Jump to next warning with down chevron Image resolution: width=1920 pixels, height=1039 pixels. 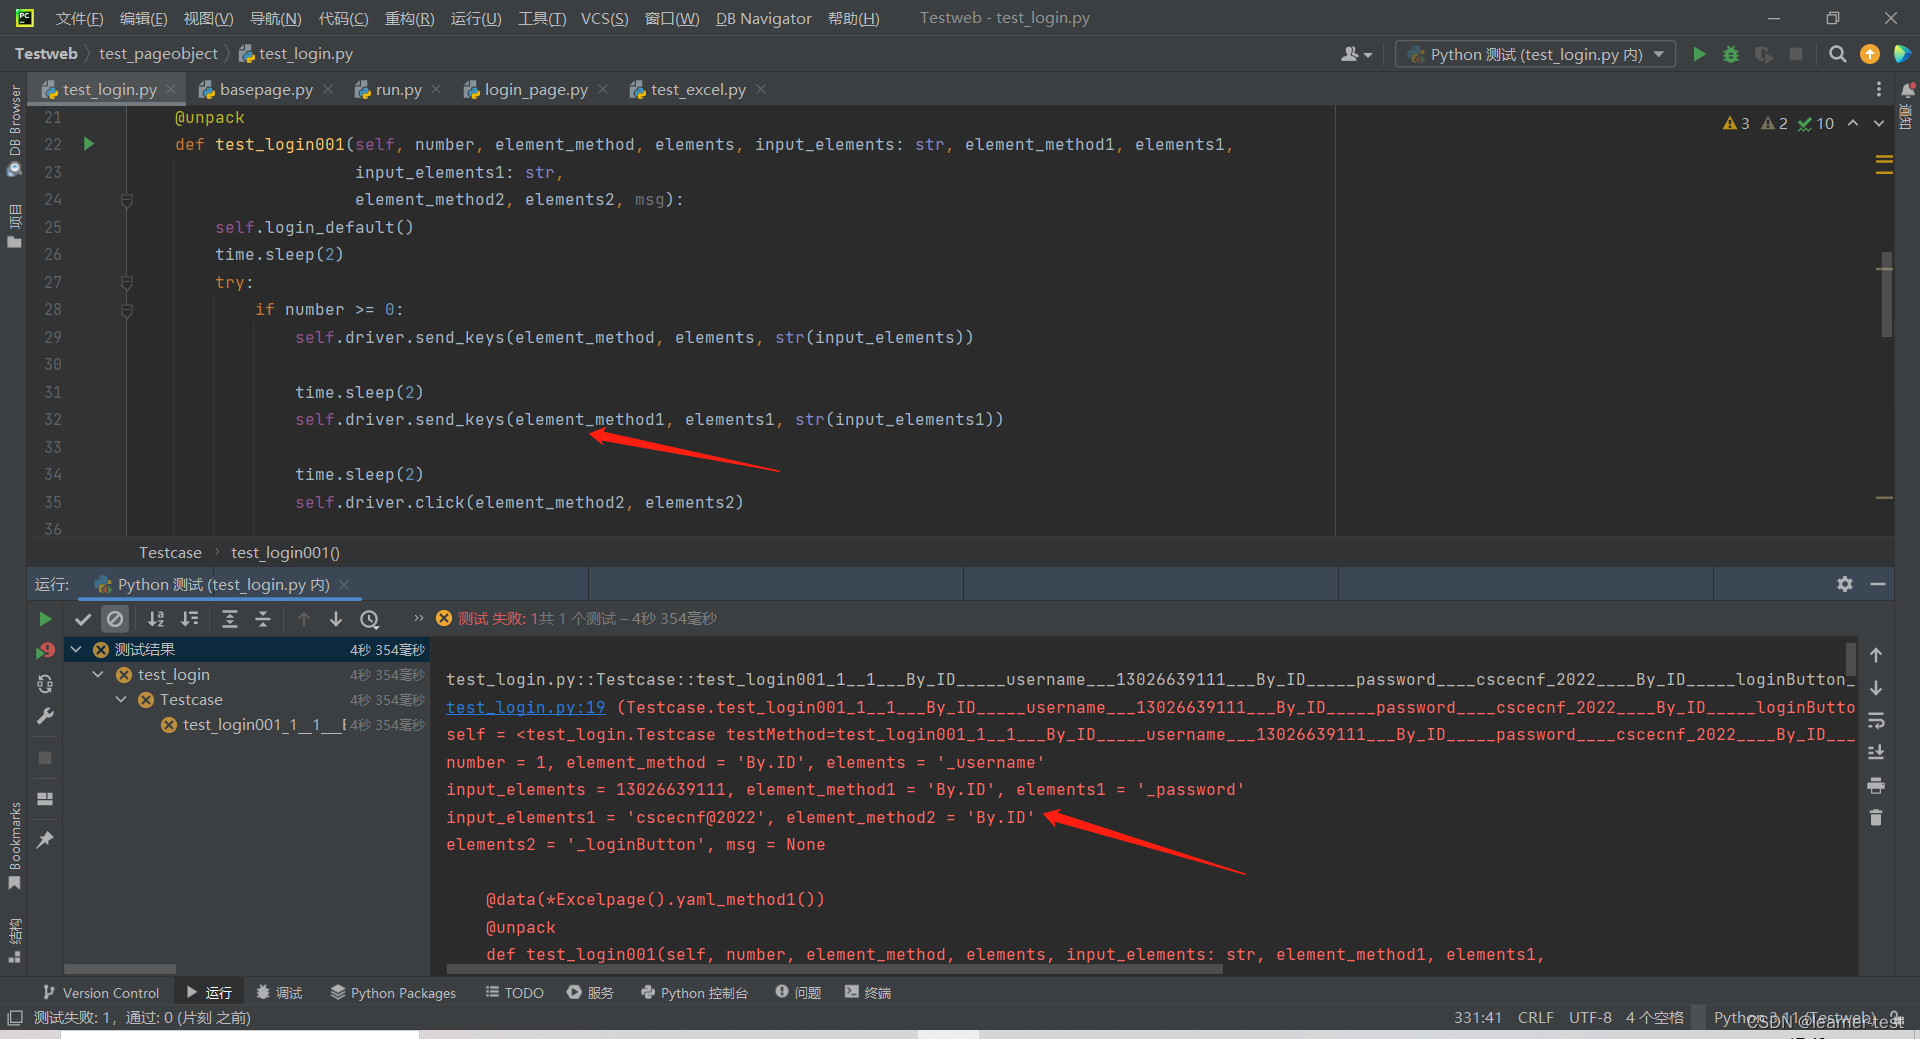[x=1878, y=123]
